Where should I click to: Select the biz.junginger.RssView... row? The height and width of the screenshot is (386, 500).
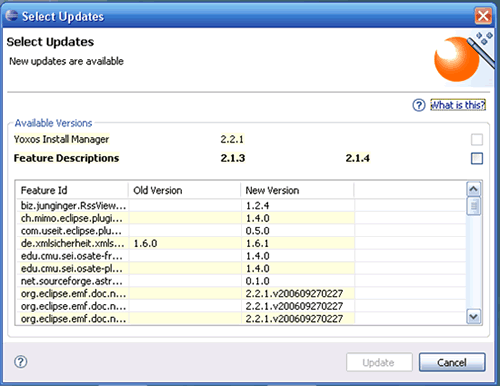[x=240, y=206]
